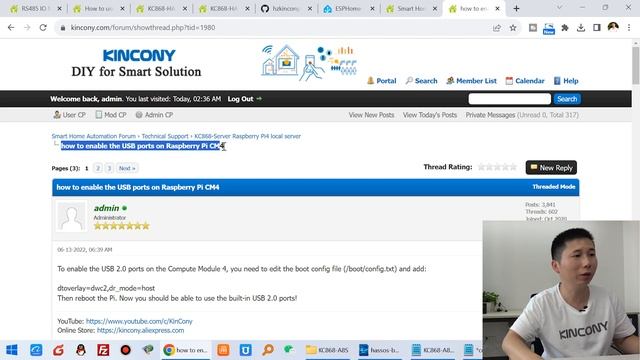Click the share page icon in address bar
This screenshot has height=360, width=640.
click(497, 27)
